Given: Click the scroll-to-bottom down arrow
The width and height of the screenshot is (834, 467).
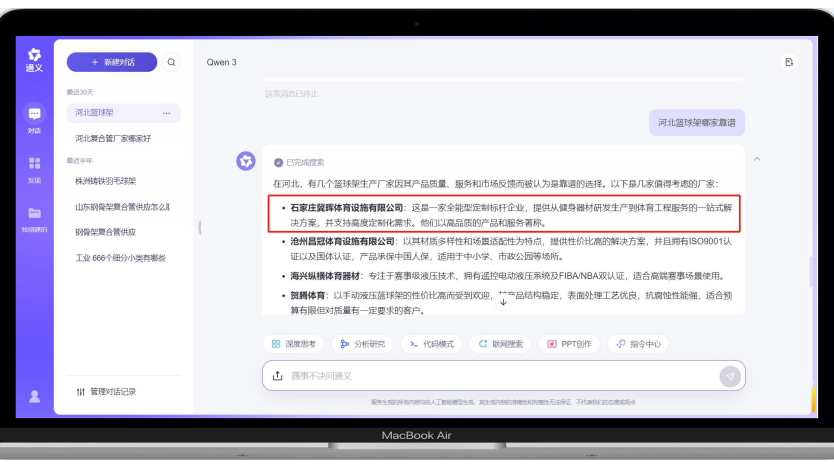Looking at the screenshot, I should [503, 301].
